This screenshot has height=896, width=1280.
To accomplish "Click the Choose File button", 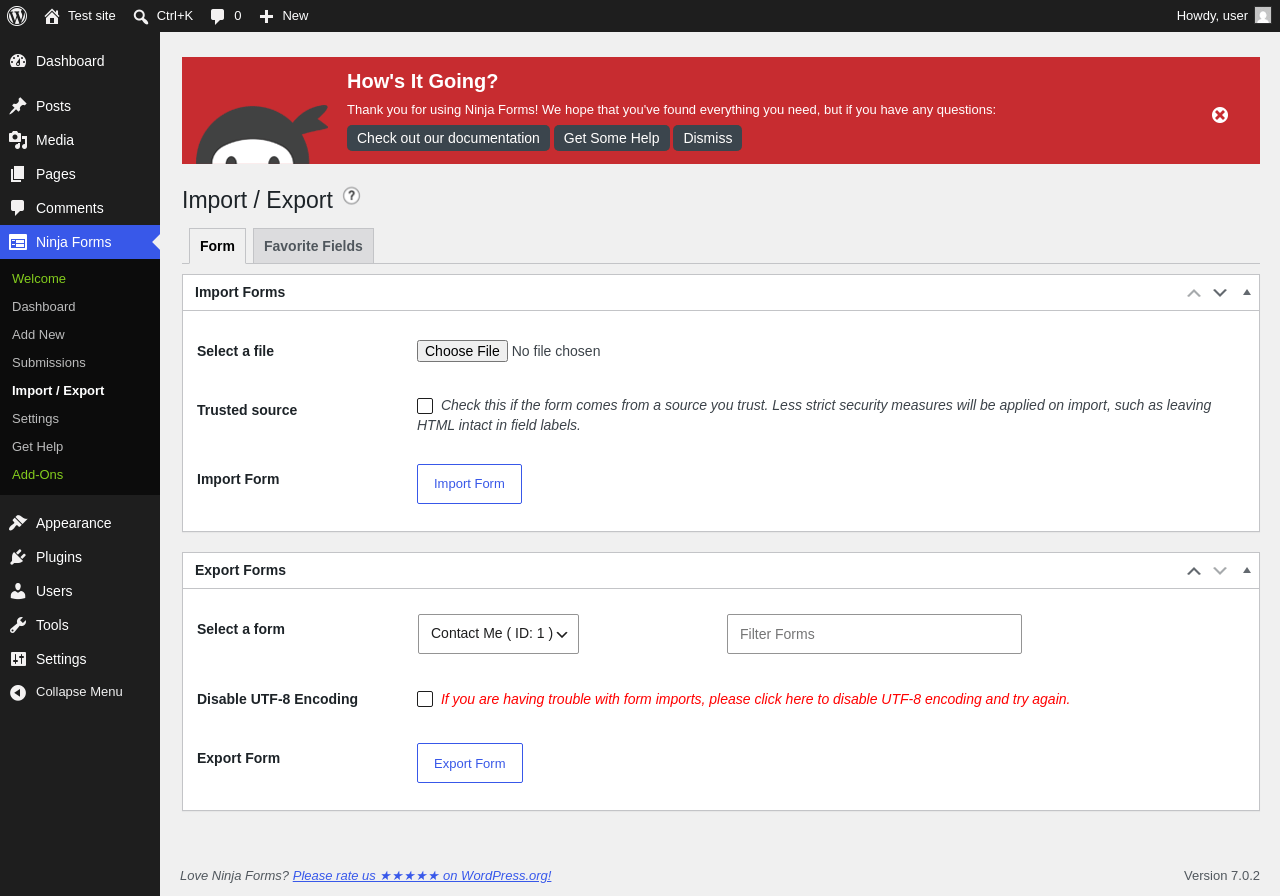I will [462, 351].
